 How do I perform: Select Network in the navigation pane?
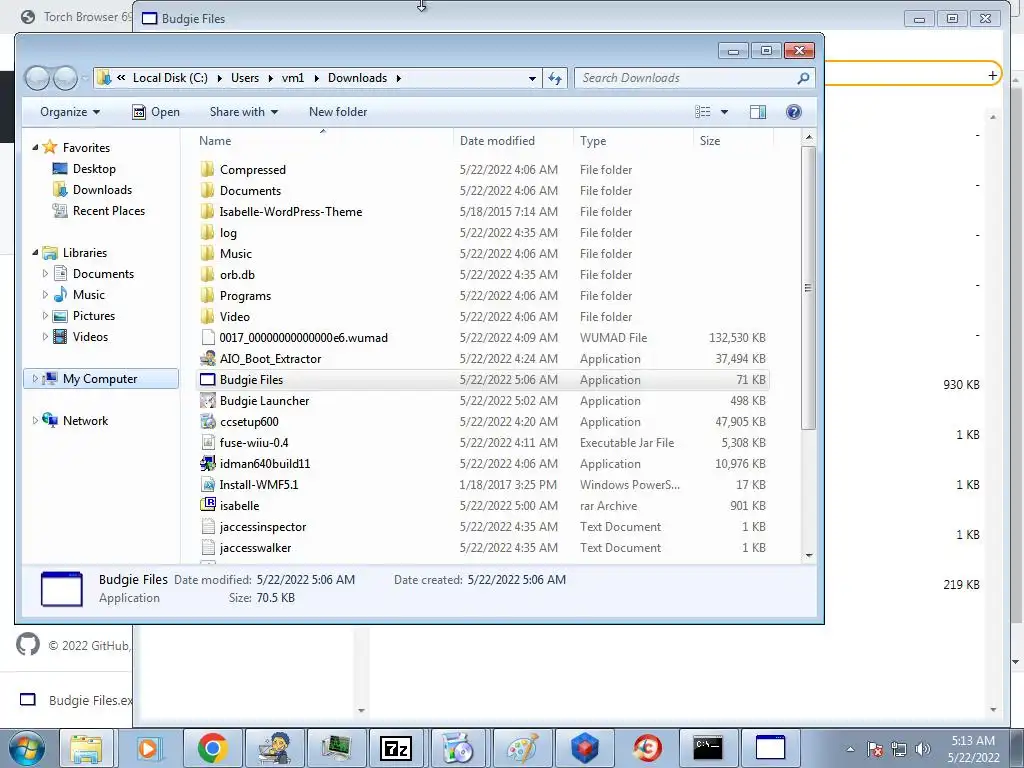(85, 421)
